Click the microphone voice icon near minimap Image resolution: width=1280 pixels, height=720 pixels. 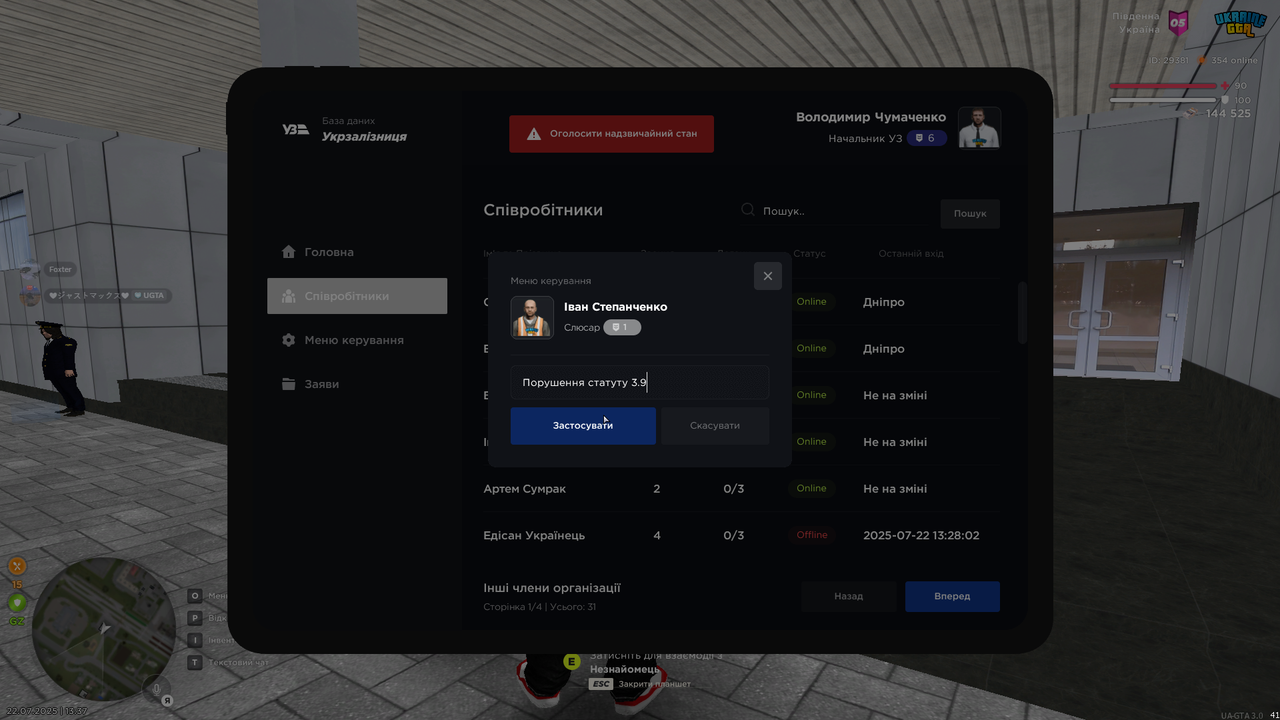pyautogui.click(x=155, y=687)
